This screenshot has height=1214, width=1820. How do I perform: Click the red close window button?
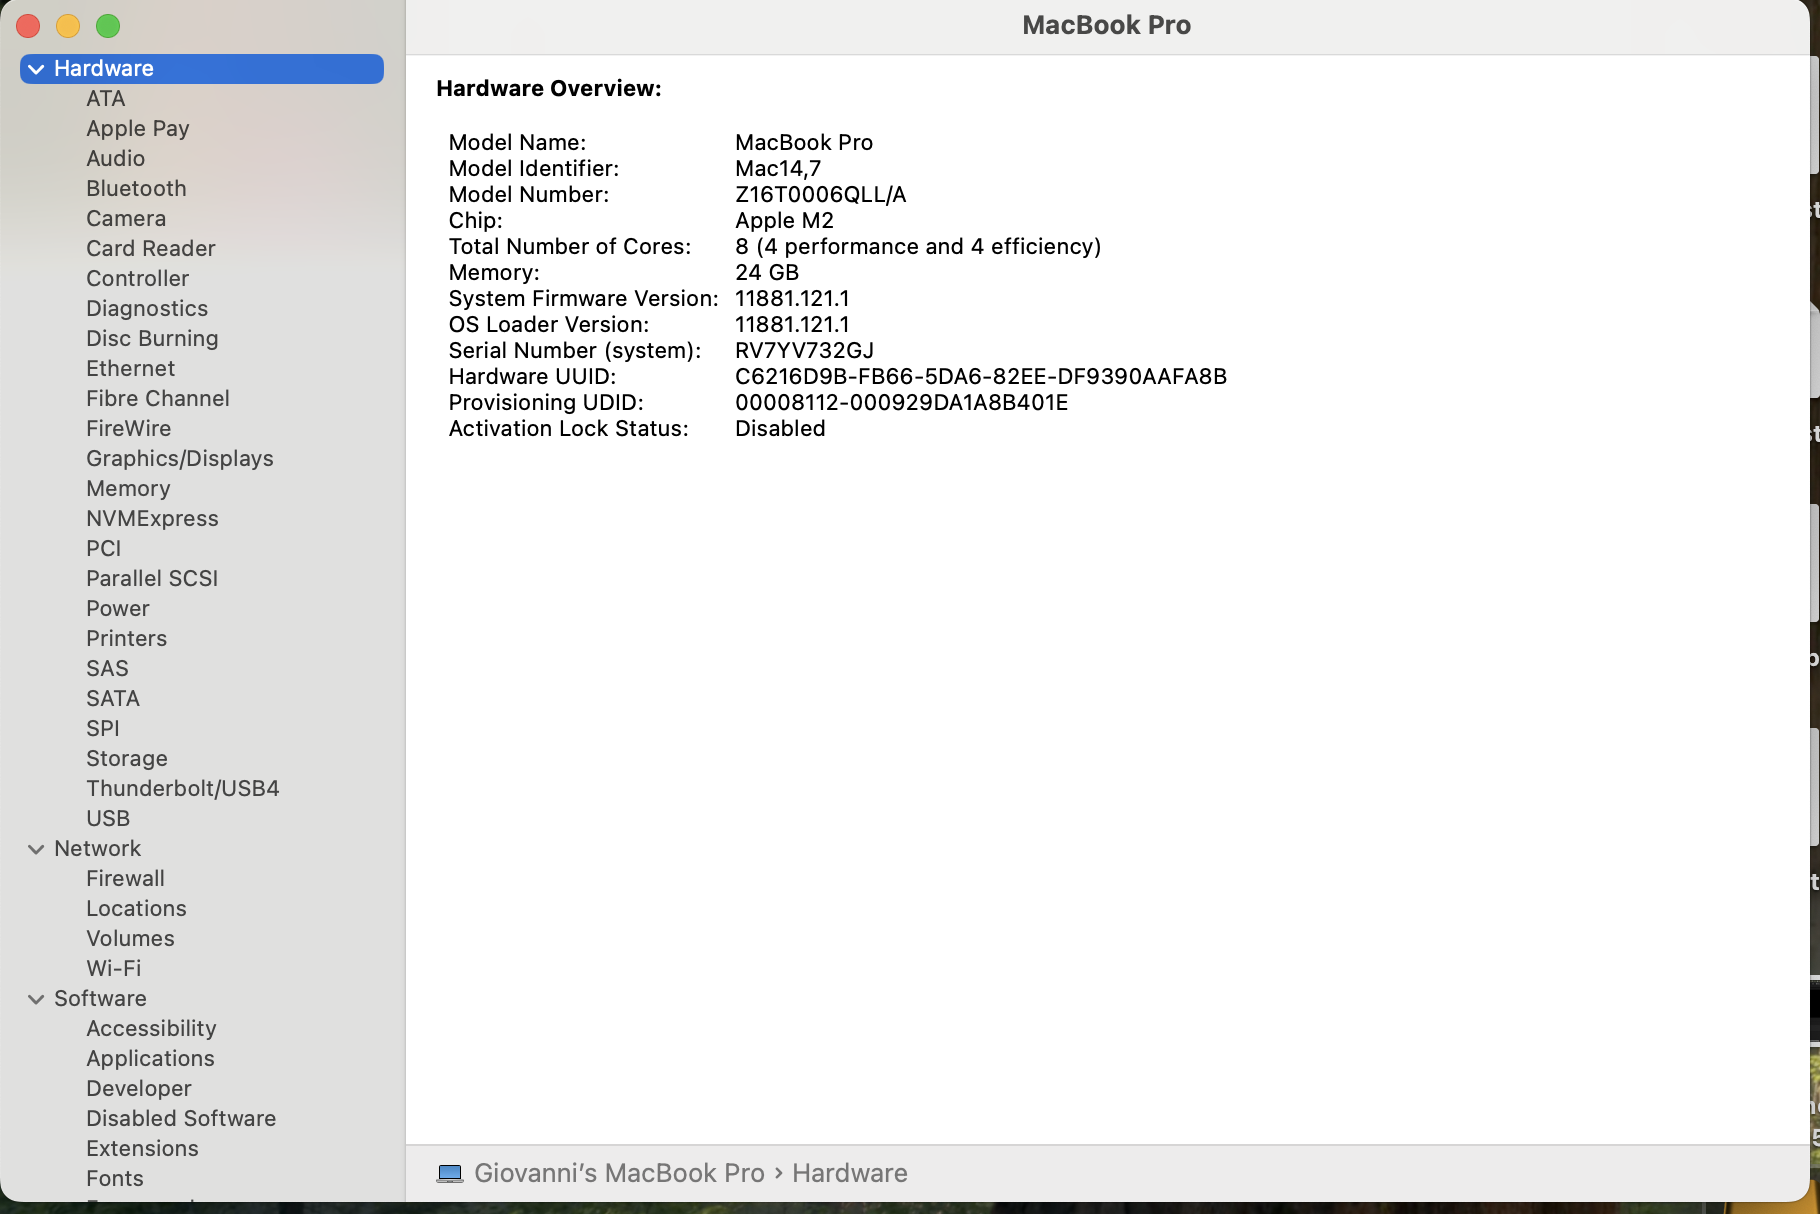(28, 26)
